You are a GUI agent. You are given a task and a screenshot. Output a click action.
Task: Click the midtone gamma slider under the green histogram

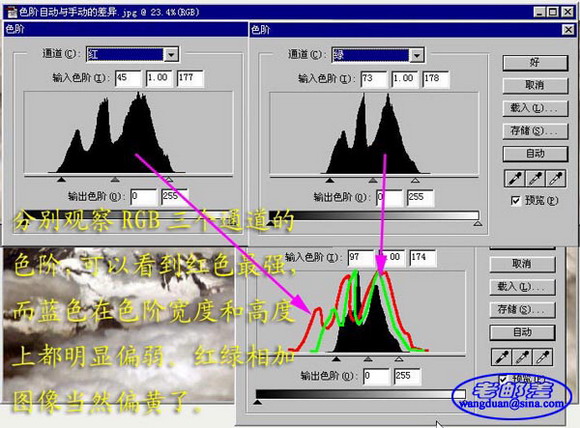coord(373,180)
